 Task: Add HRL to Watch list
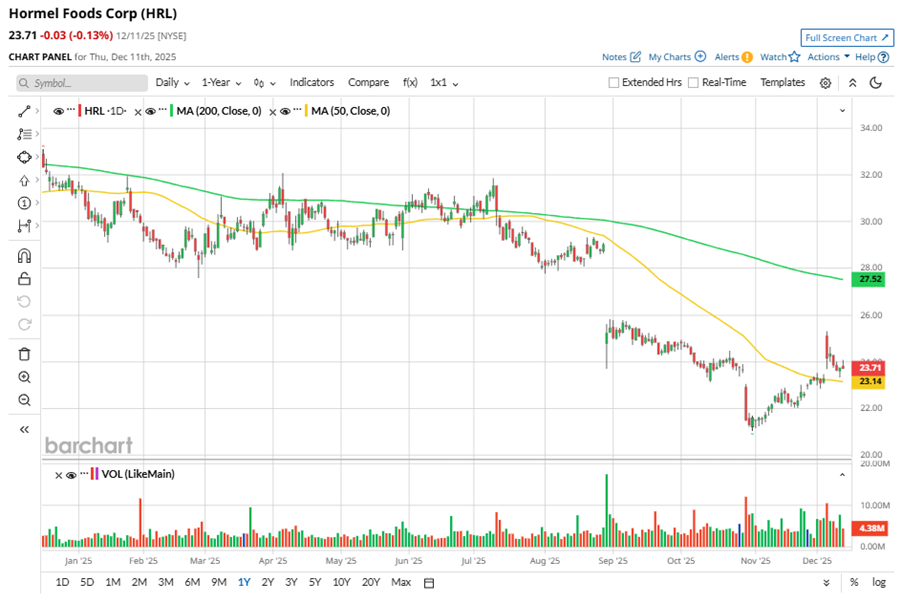(780, 56)
